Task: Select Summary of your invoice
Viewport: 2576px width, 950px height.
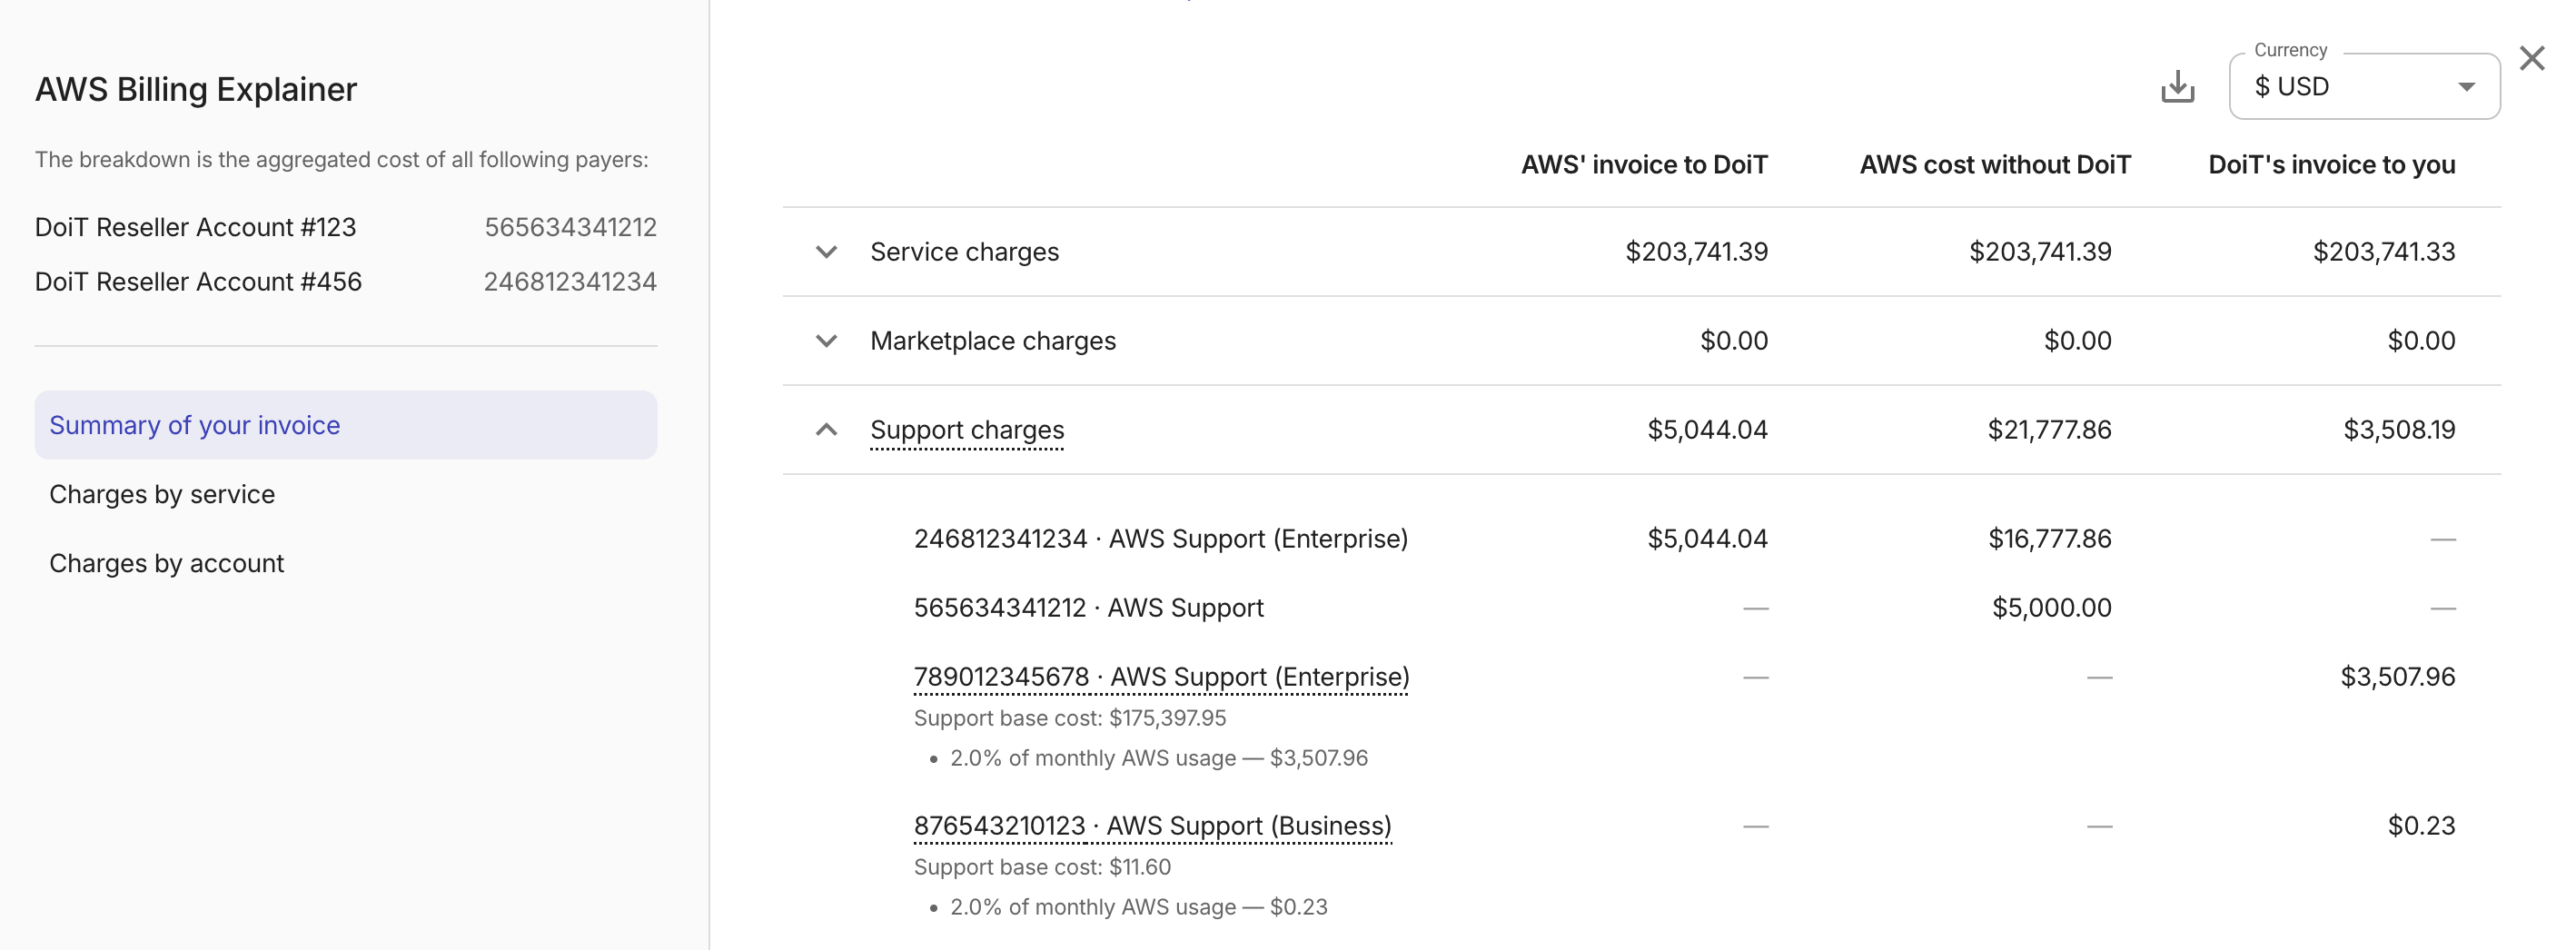Action: coord(345,425)
